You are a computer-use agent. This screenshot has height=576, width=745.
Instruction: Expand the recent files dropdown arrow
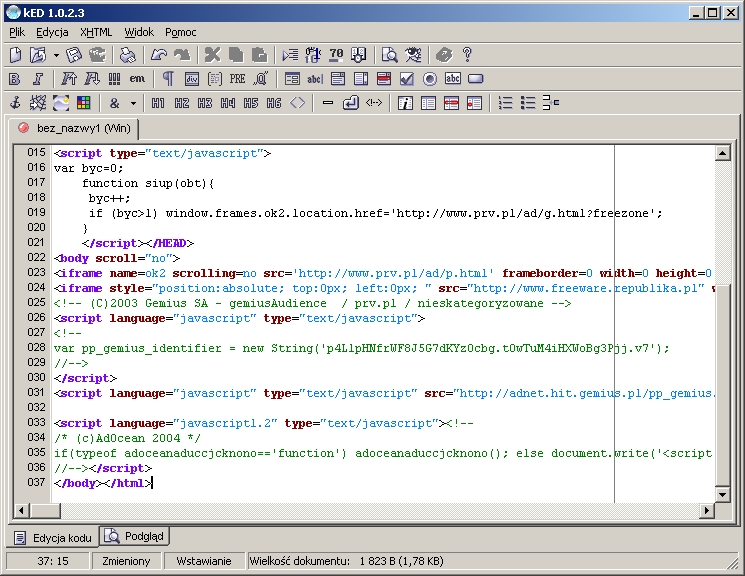56,55
